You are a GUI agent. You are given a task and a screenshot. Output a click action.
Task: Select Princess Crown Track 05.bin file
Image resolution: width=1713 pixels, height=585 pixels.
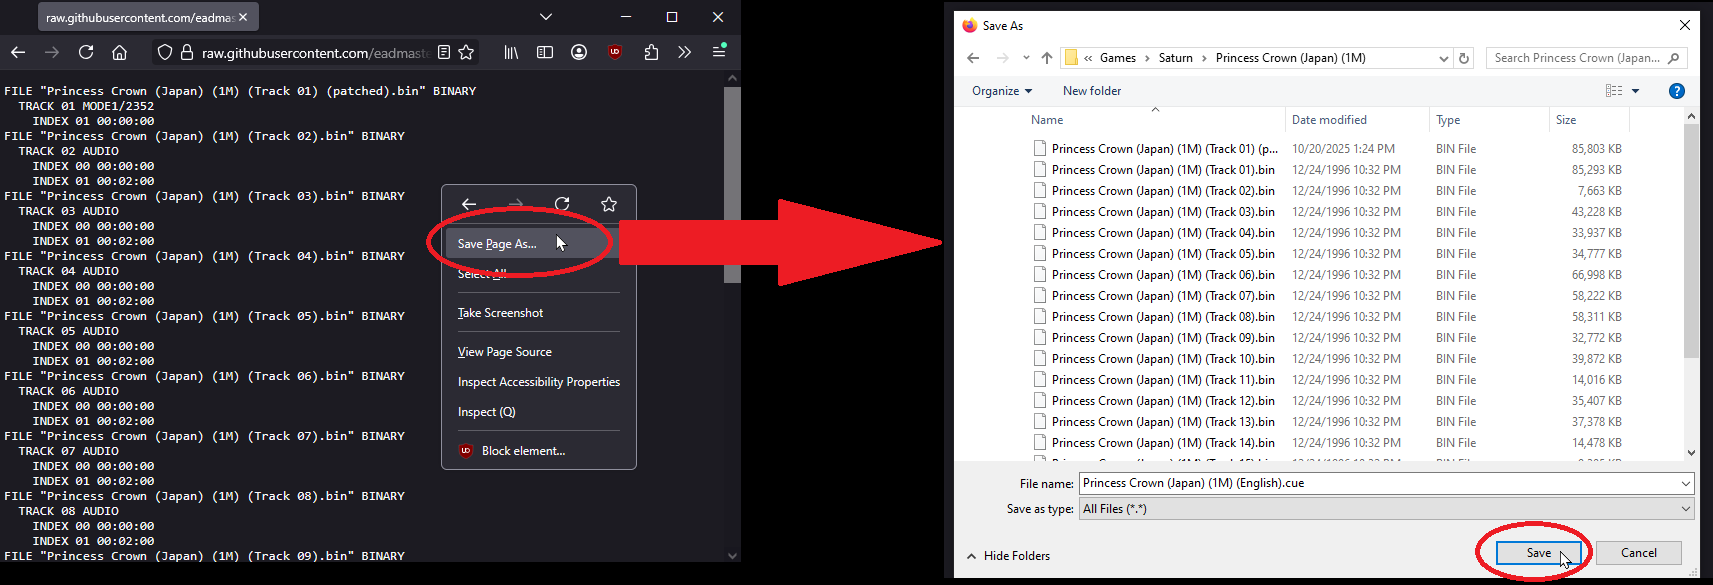coord(1326,254)
